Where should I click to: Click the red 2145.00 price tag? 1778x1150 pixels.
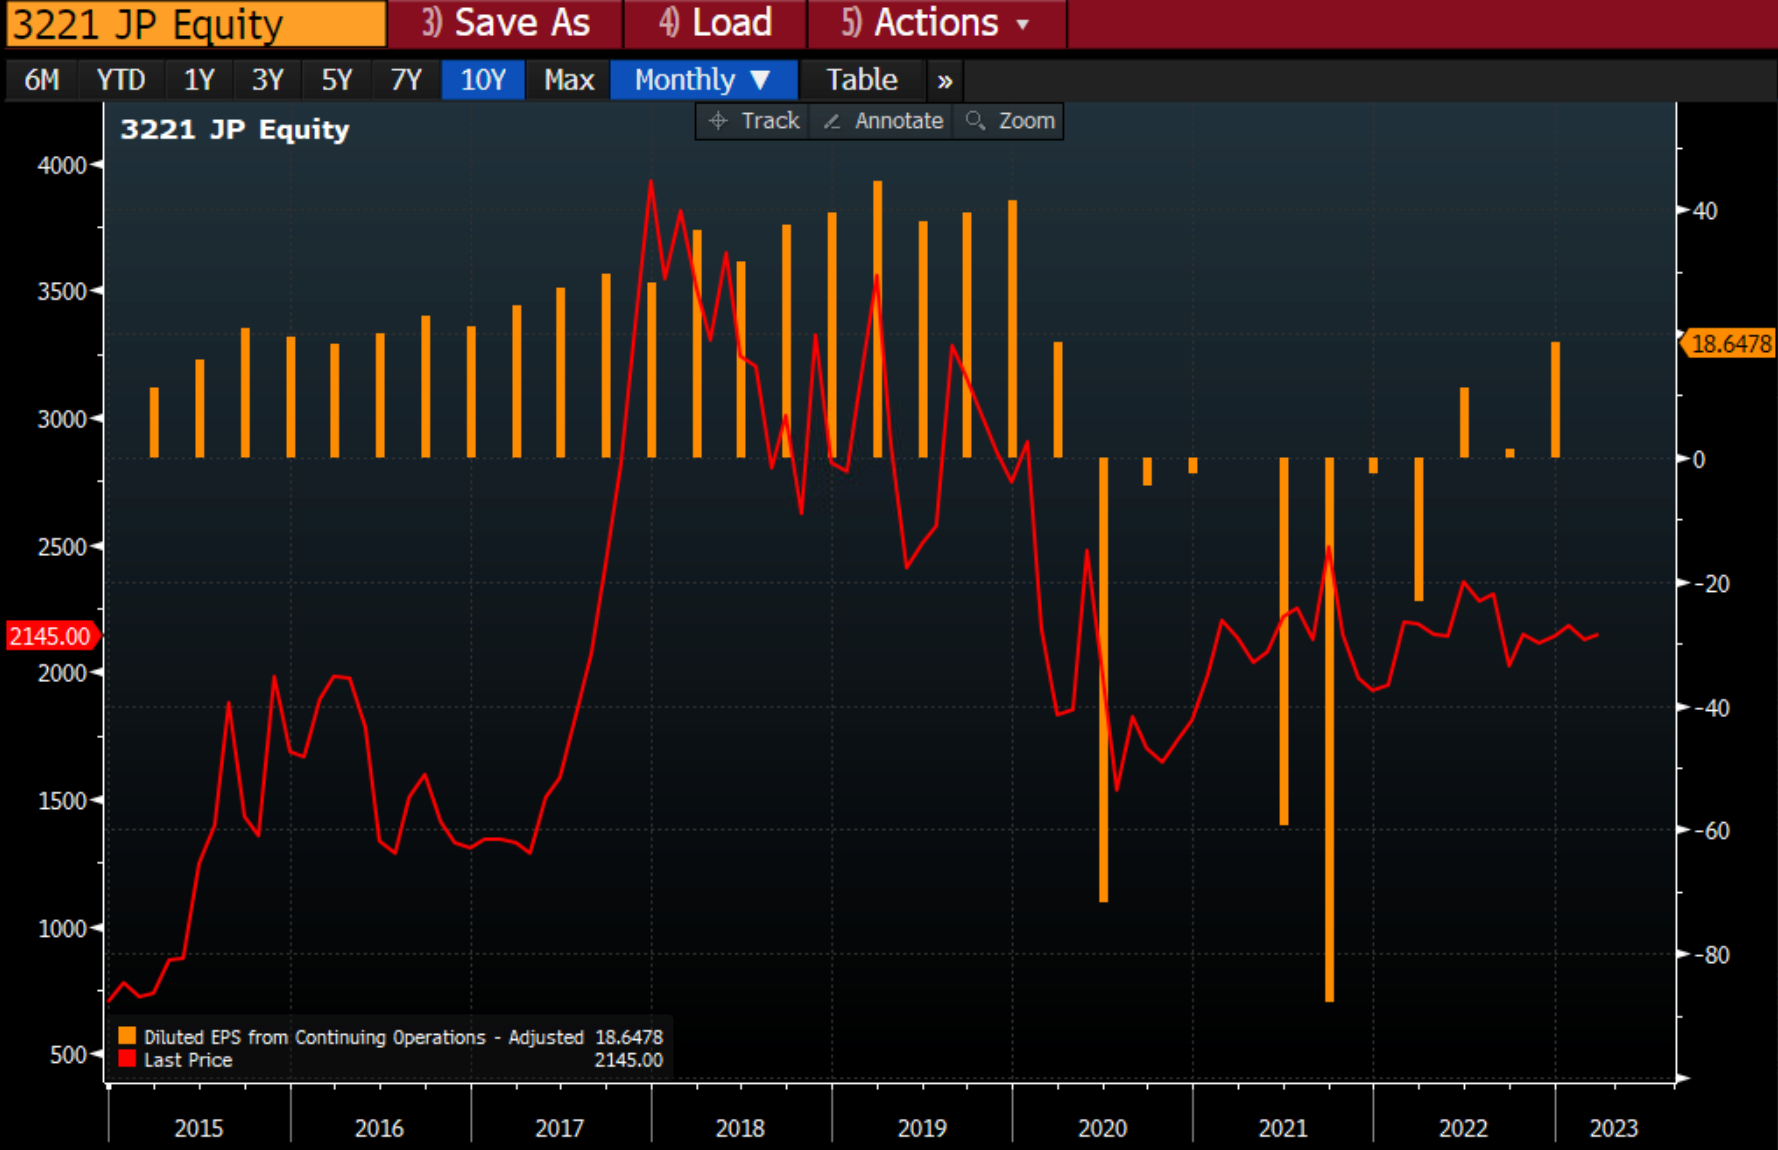pyautogui.click(x=50, y=636)
